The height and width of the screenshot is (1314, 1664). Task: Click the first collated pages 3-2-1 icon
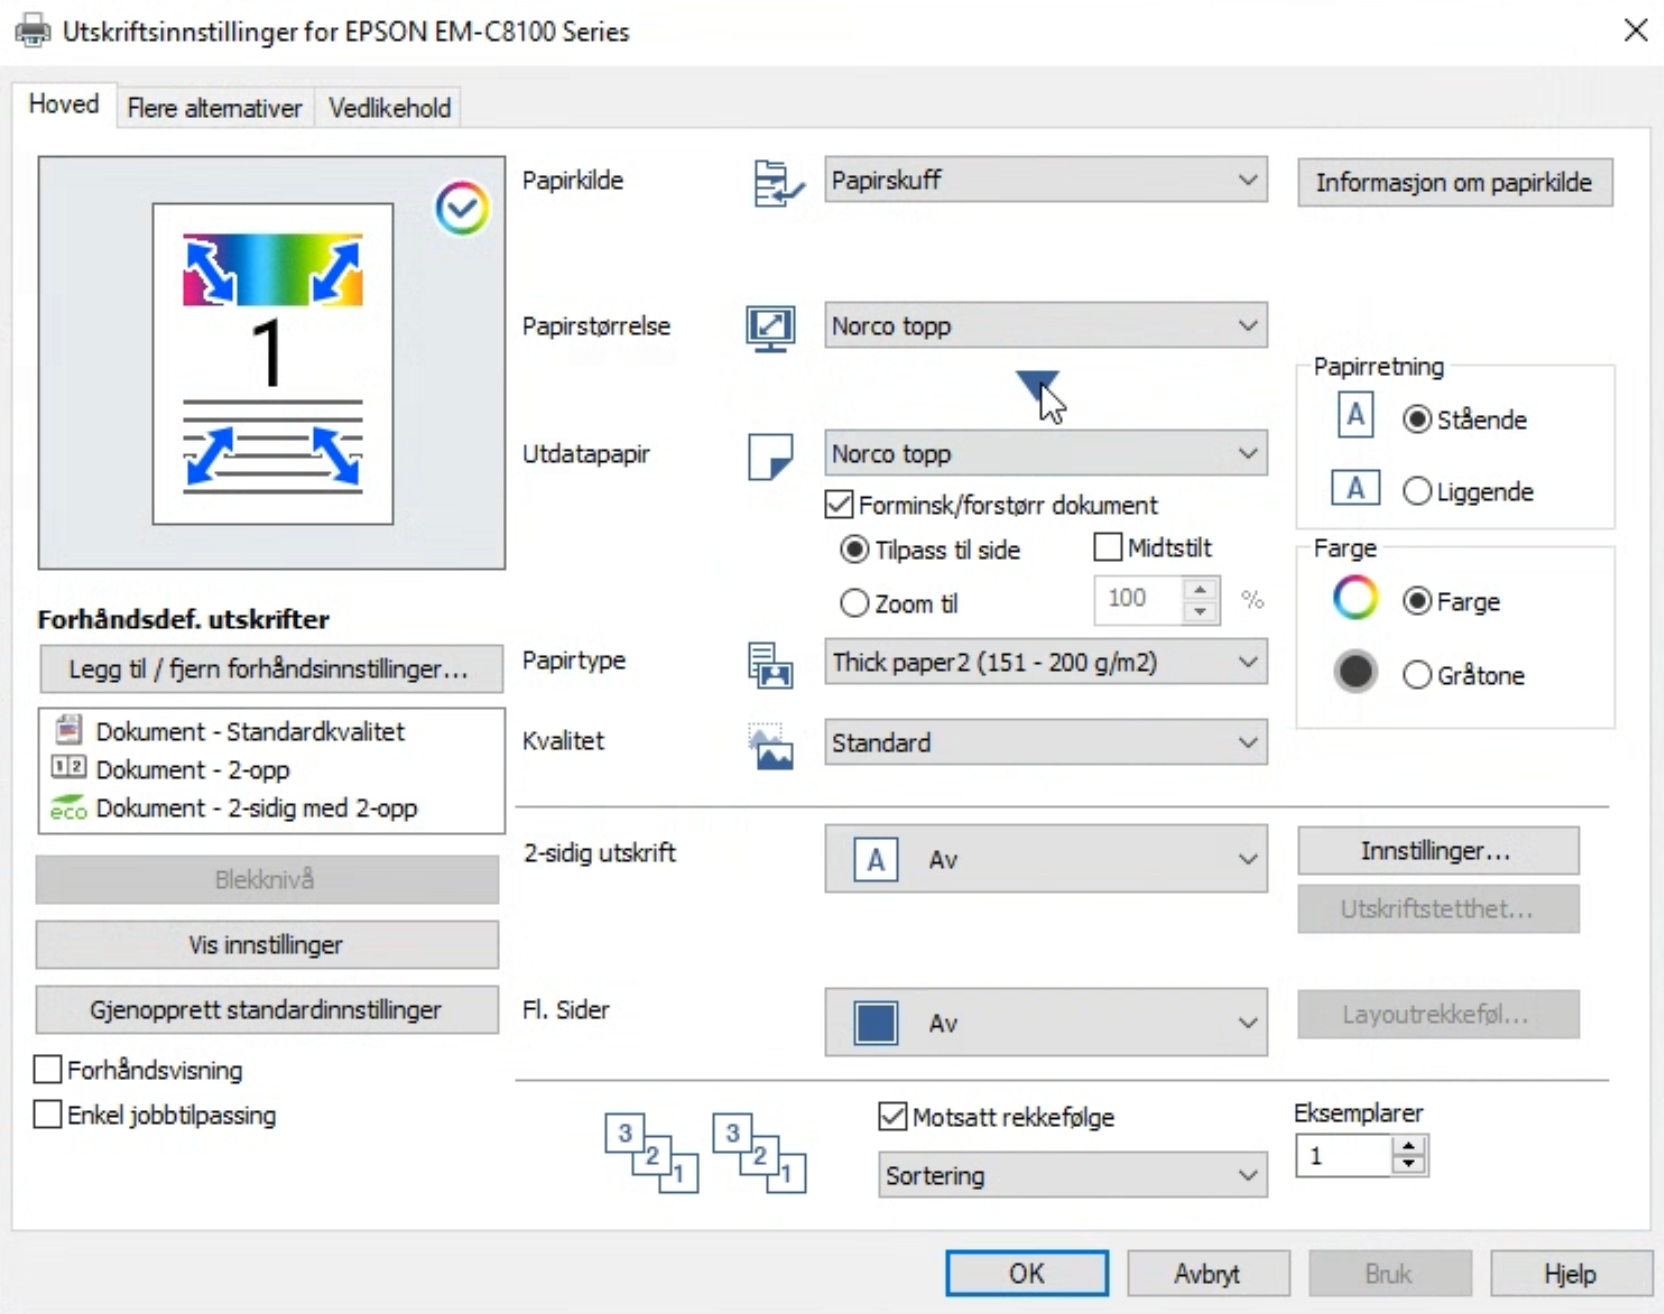[651, 1152]
